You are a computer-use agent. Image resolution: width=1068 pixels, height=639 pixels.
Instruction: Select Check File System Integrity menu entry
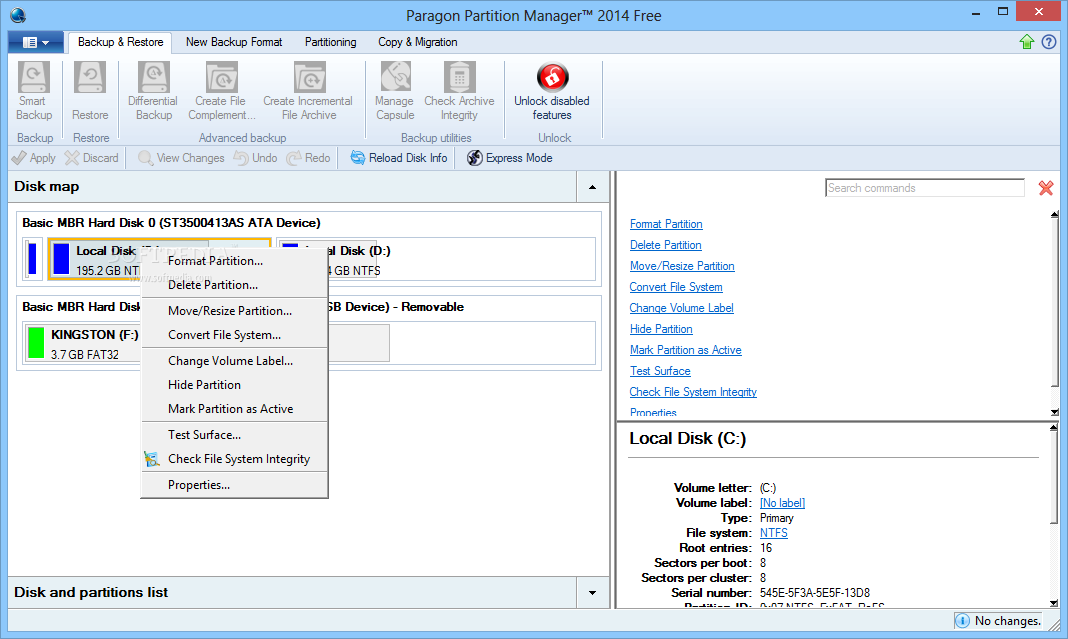pos(234,459)
